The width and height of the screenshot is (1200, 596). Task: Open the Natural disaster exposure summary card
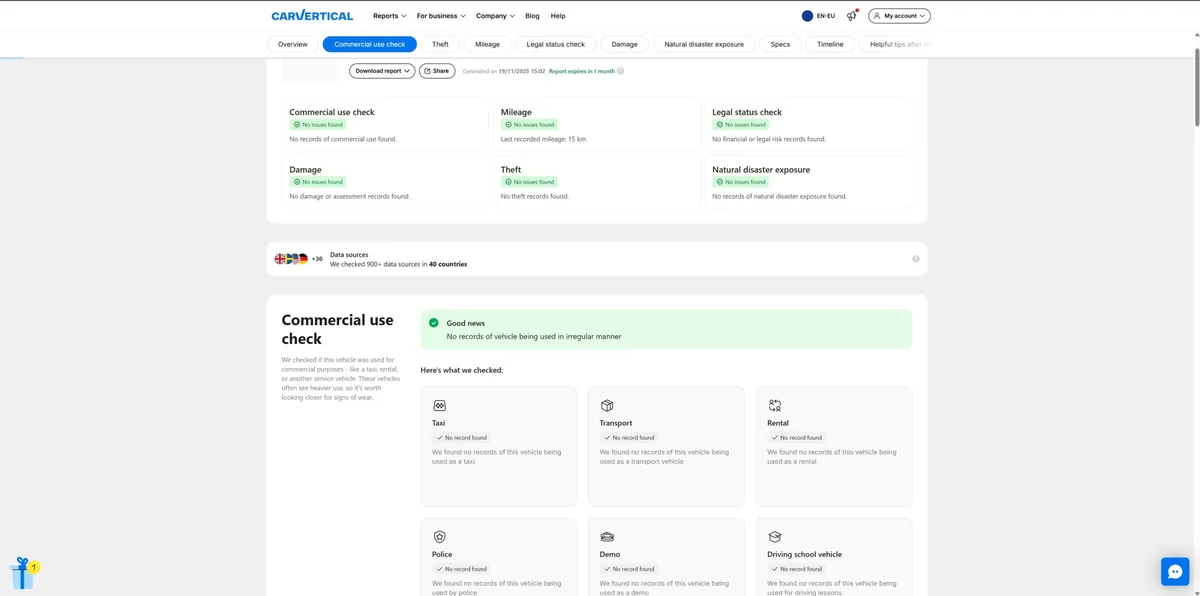(808, 182)
